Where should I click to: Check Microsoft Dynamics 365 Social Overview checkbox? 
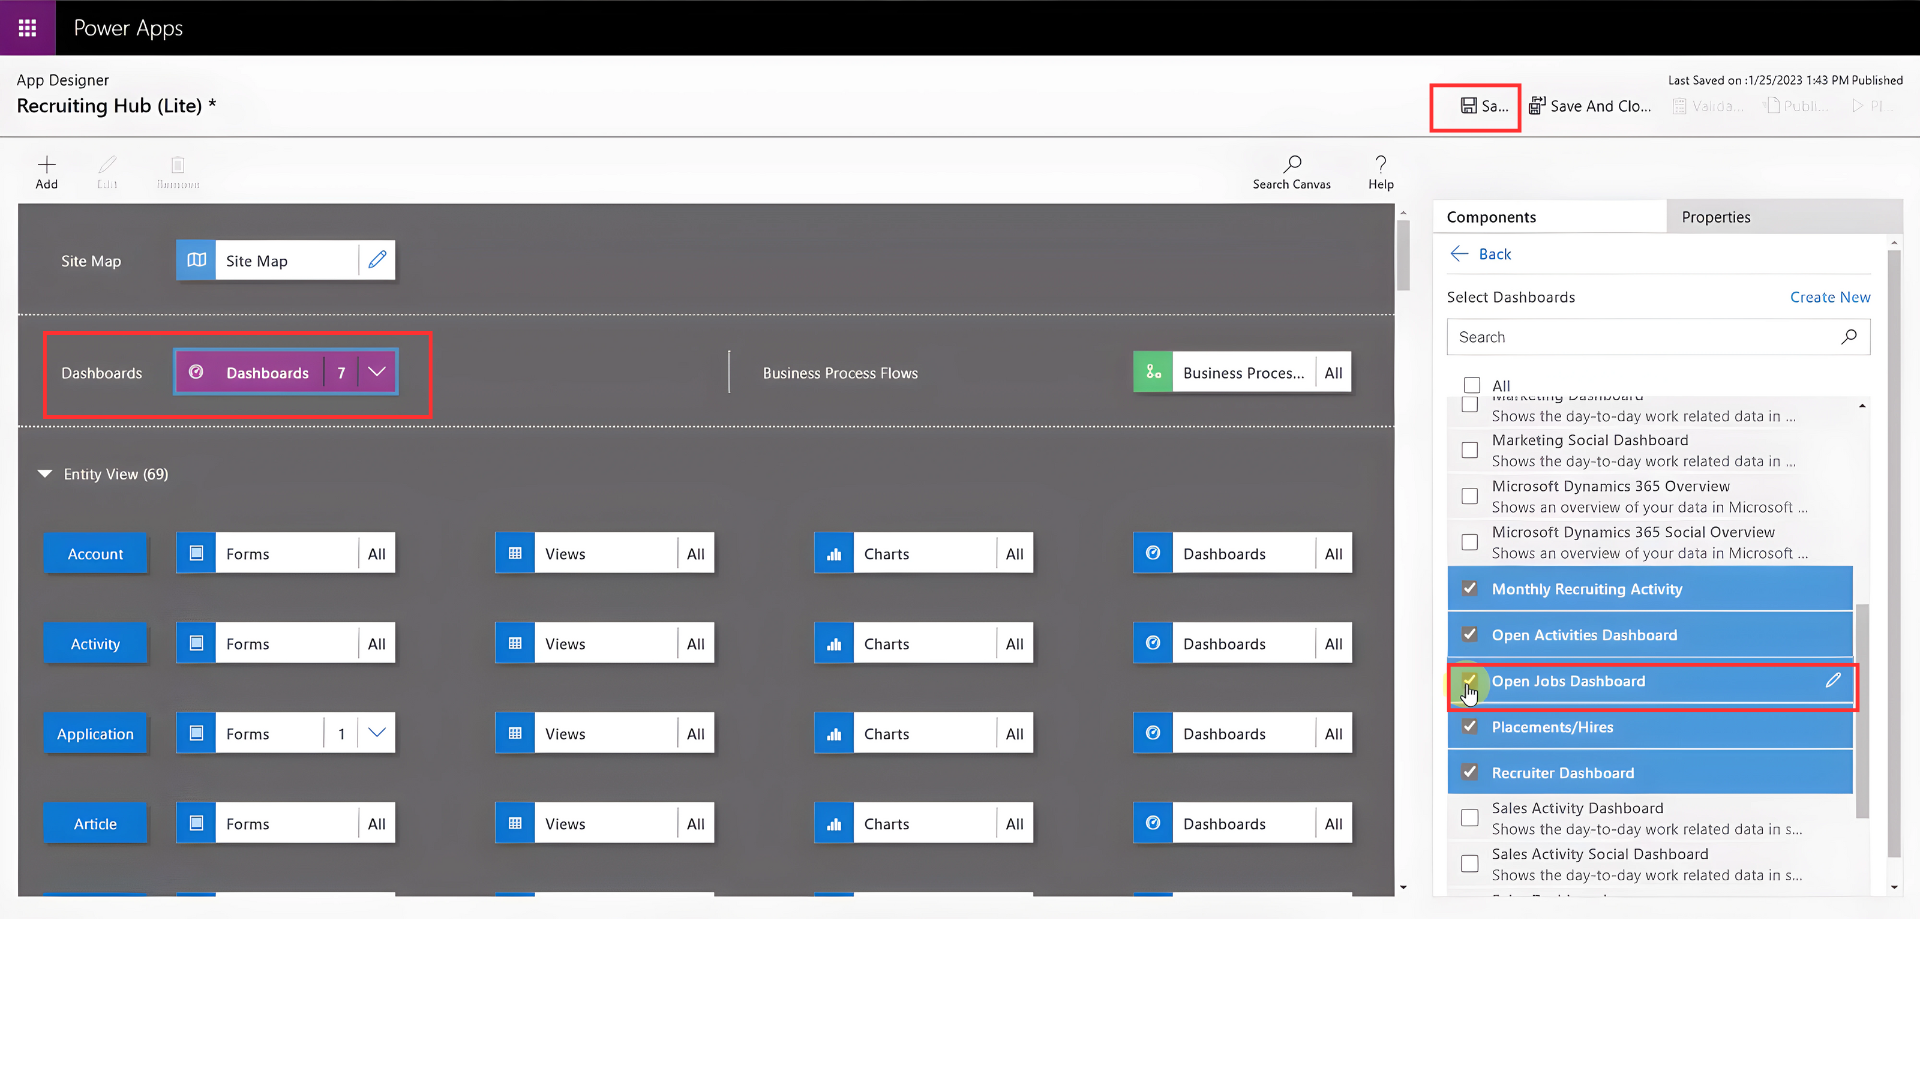(x=1470, y=542)
